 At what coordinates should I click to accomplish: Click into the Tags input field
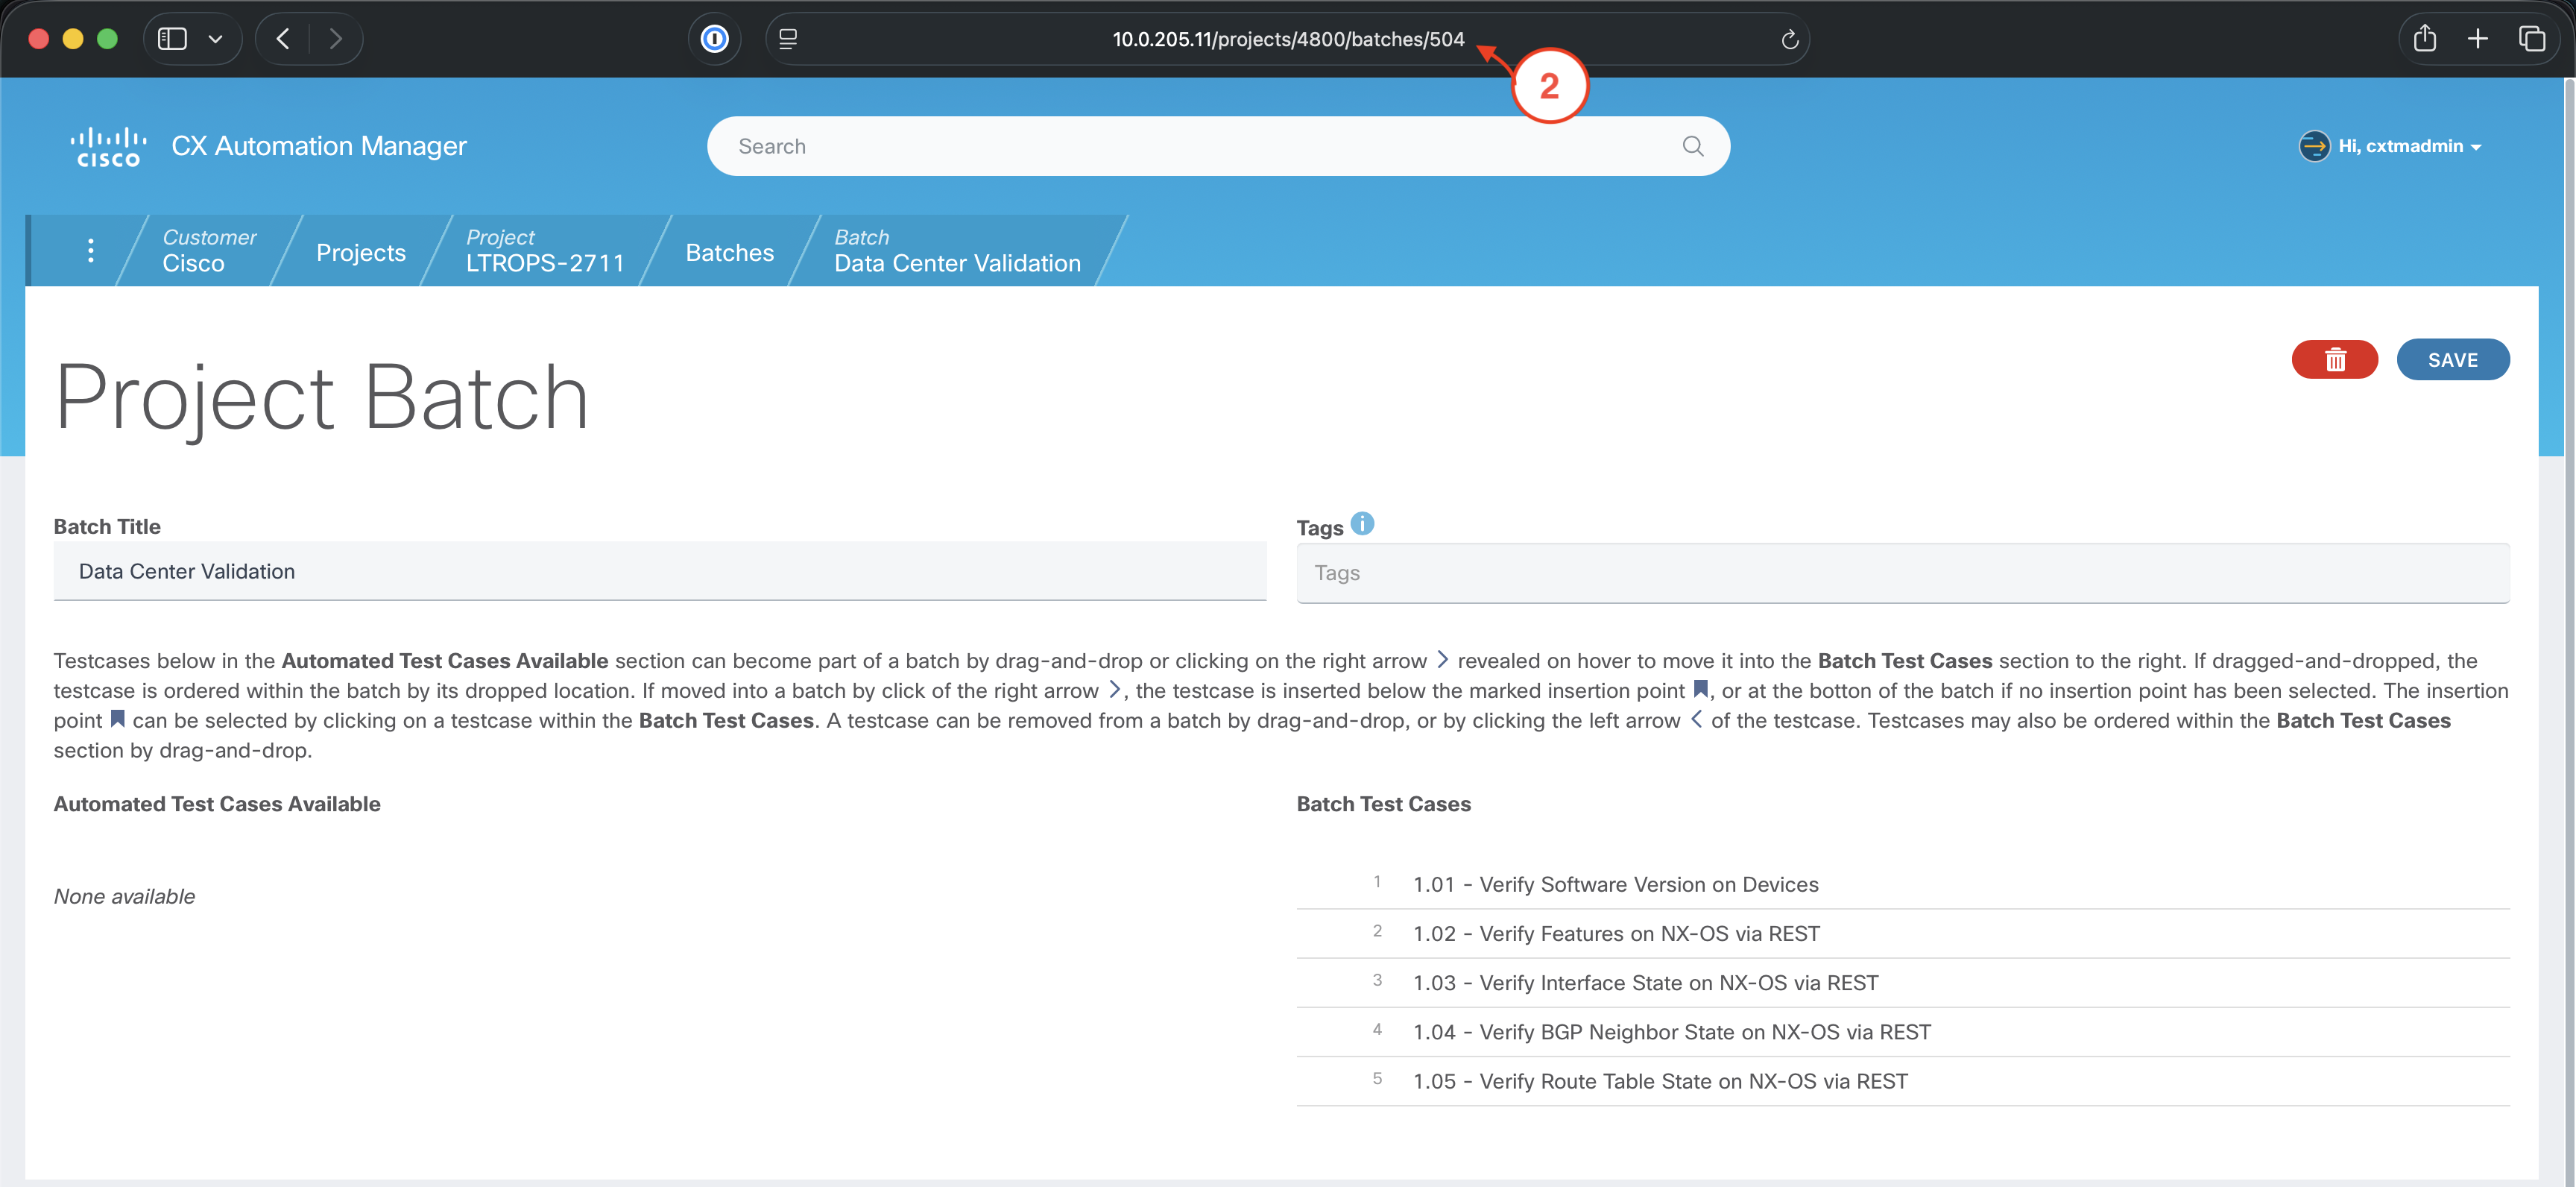tap(1902, 574)
